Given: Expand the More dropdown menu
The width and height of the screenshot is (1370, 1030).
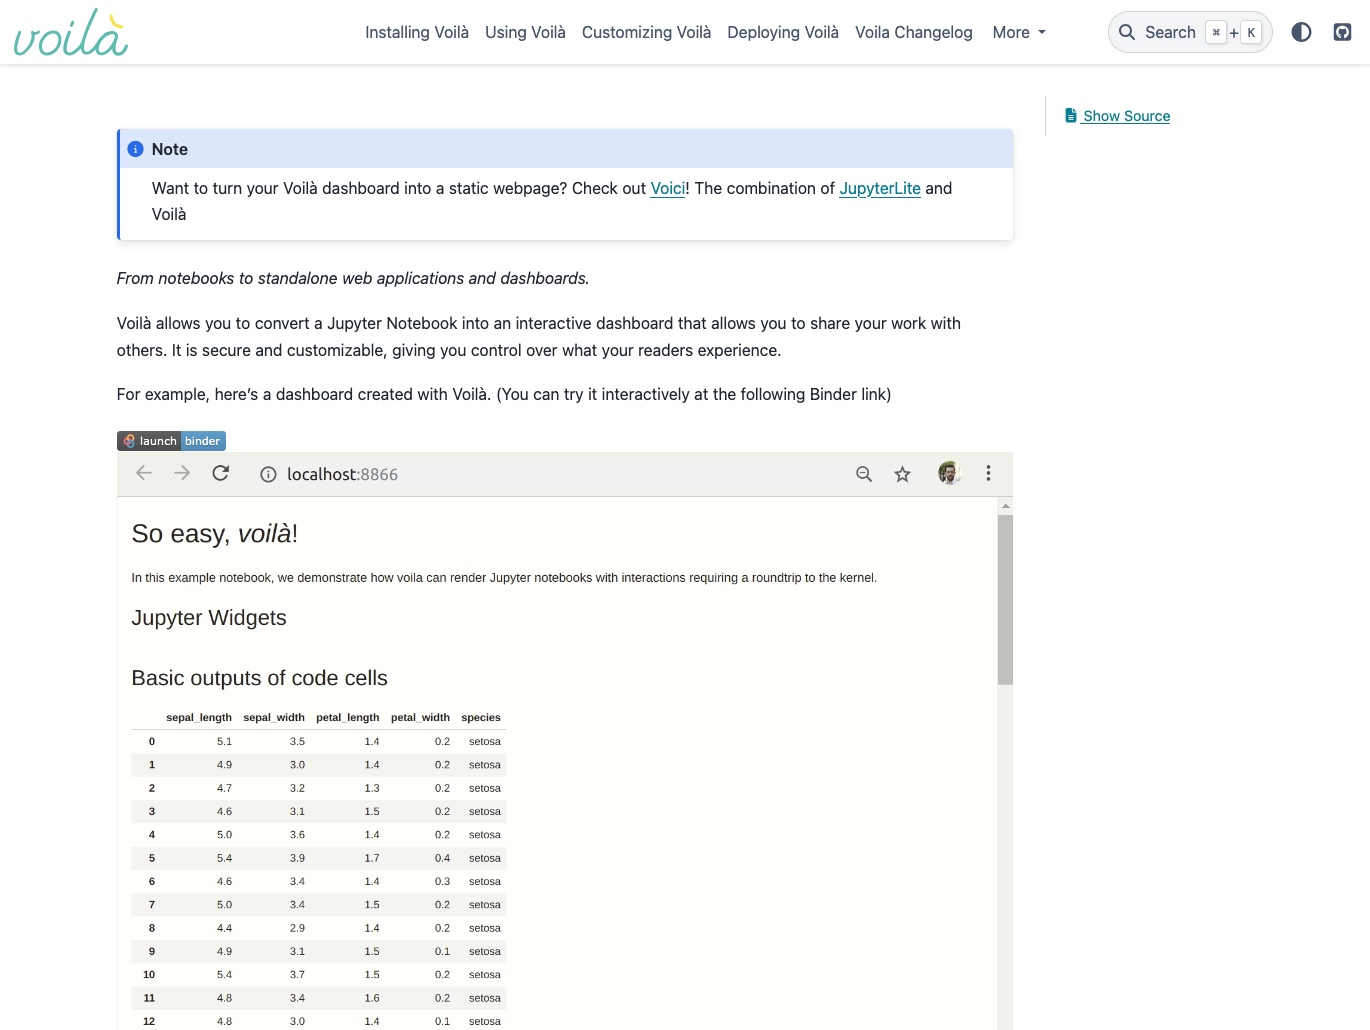Looking at the screenshot, I should (x=1018, y=33).
